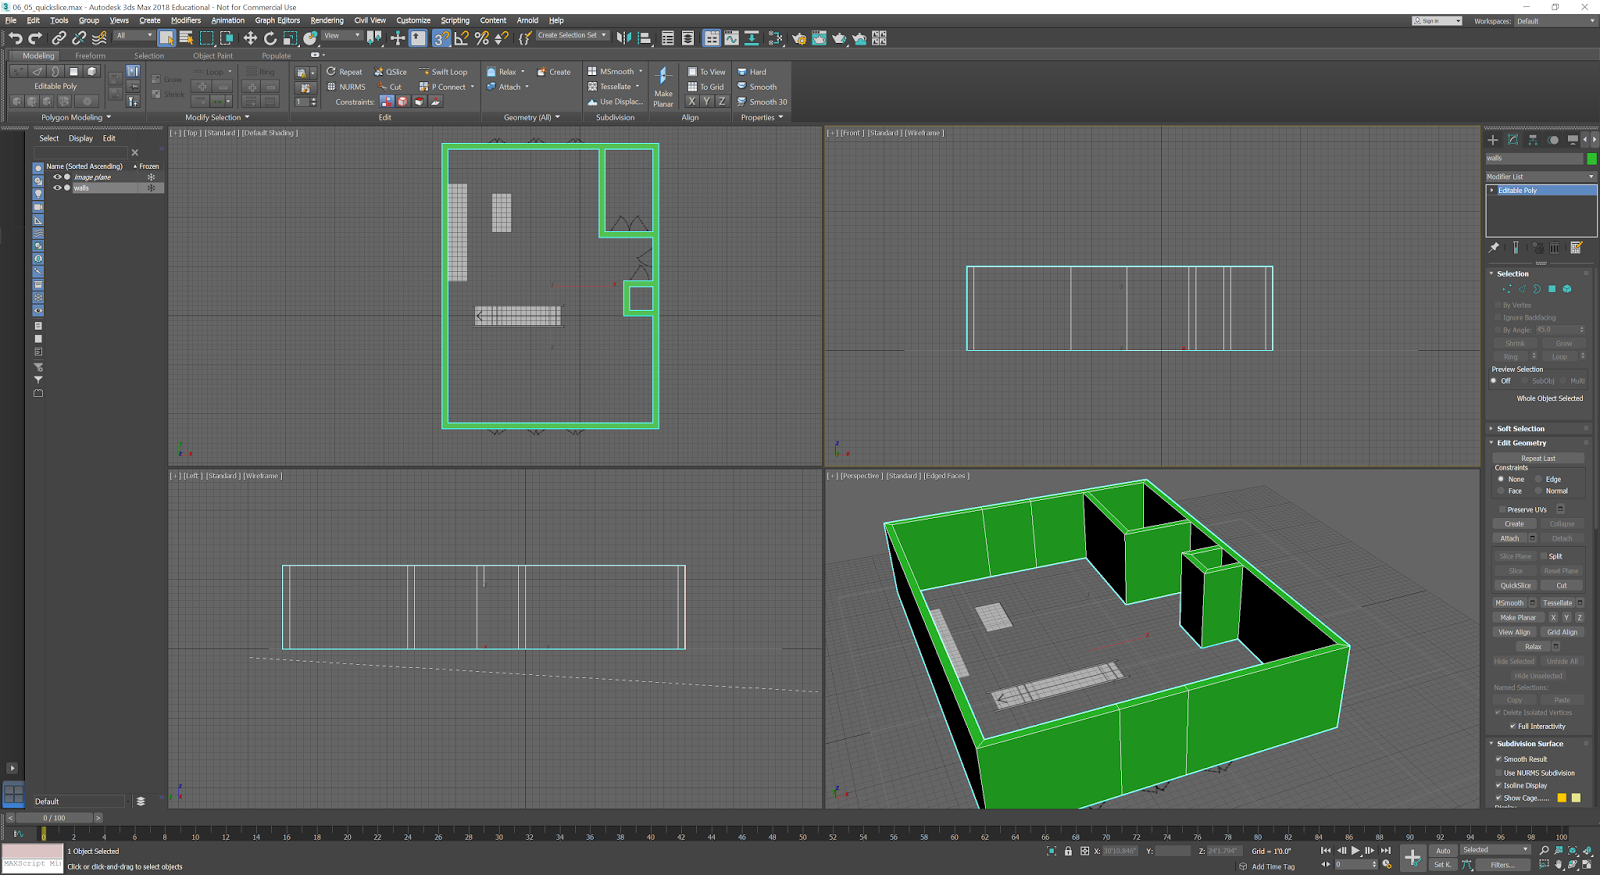Click the QuickSlice button in Edit Geometry
This screenshot has width=1600, height=875.
[1515, 586]
